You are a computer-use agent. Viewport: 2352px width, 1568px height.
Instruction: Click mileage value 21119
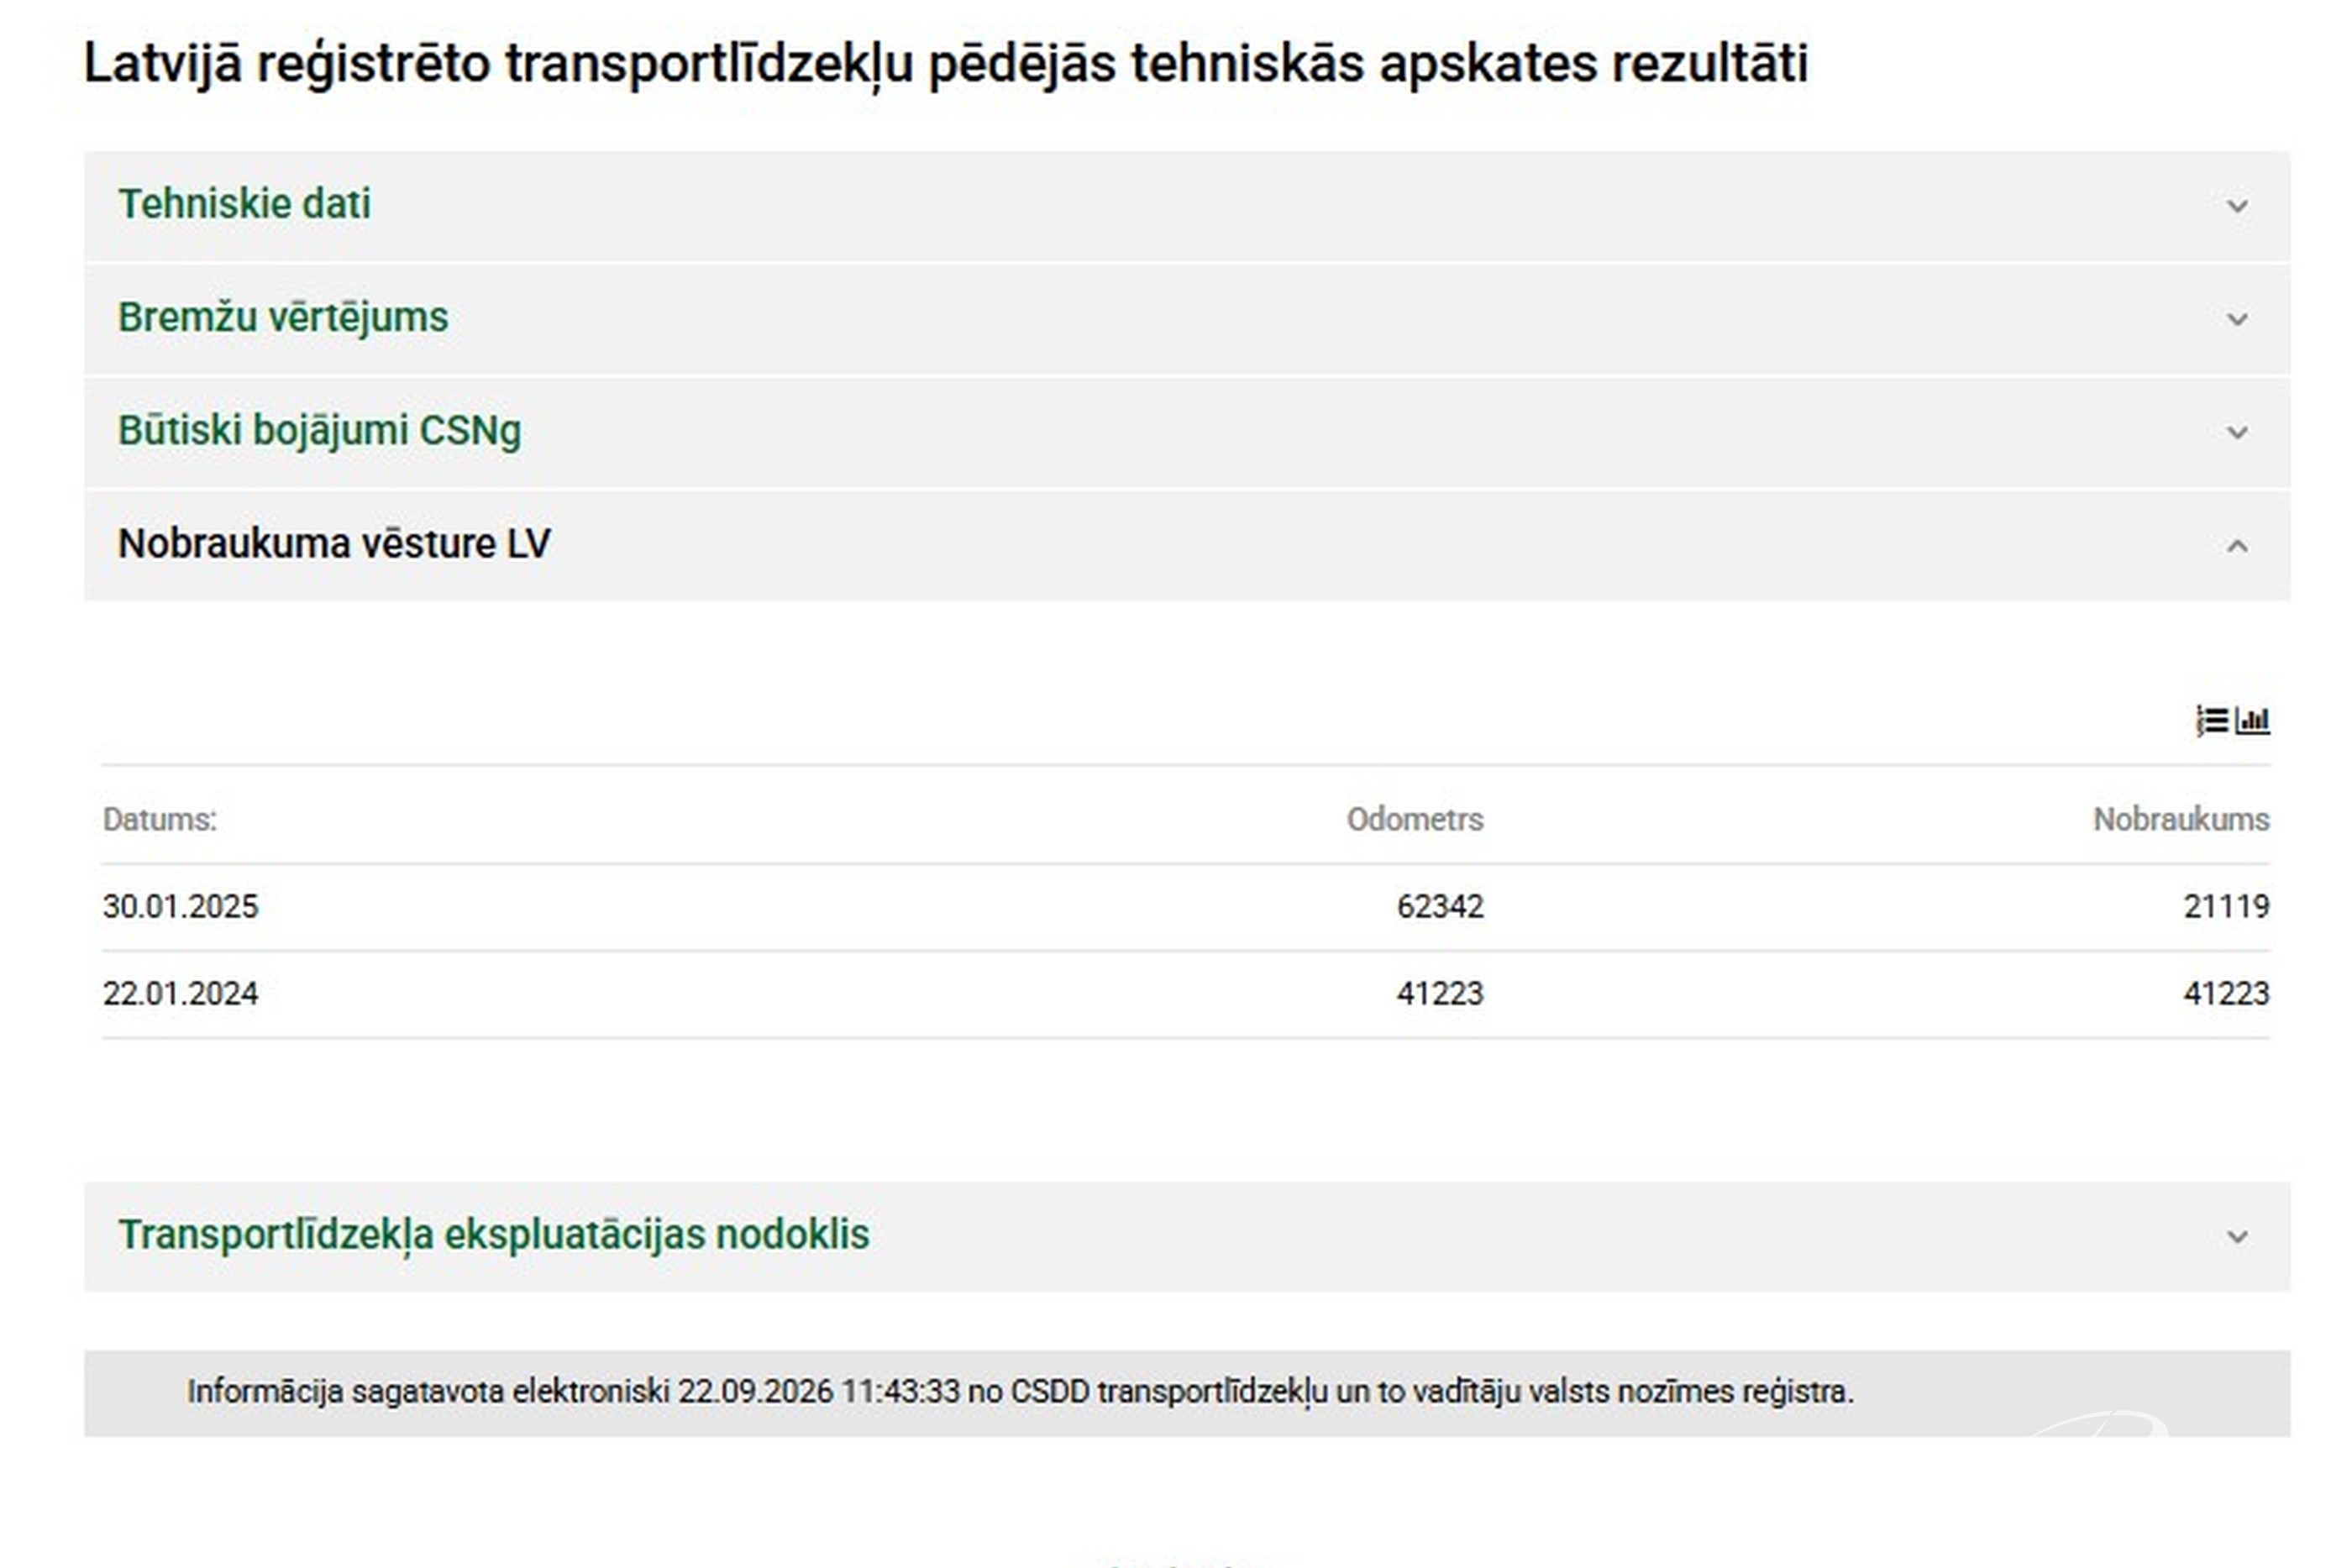pos(2226,906)
